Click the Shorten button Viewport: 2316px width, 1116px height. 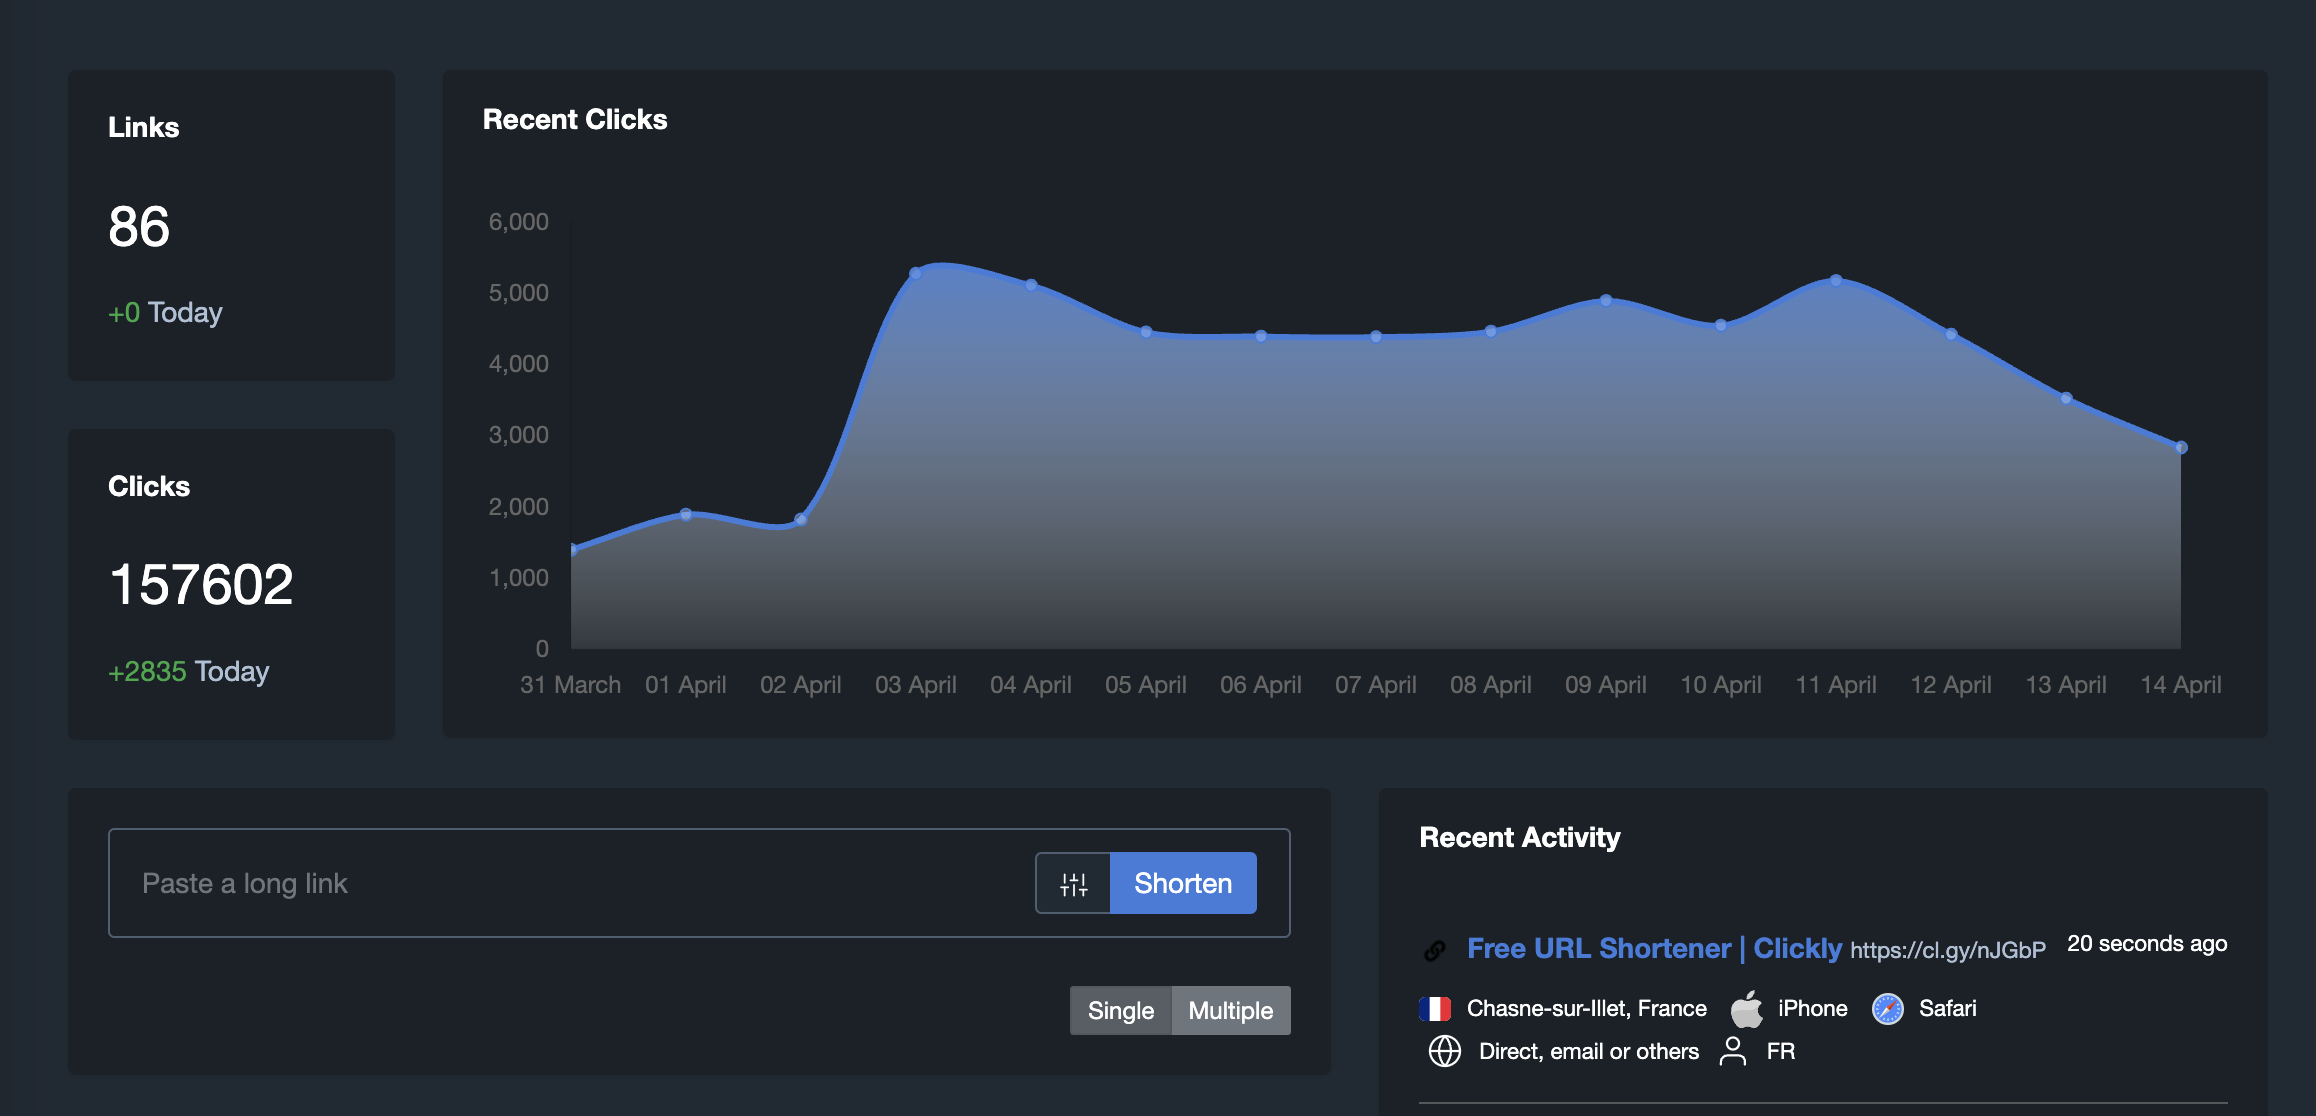(1183, 883)
